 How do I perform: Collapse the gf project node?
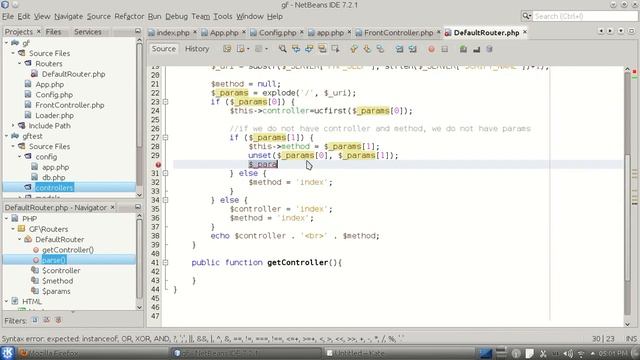pos(6,42)
